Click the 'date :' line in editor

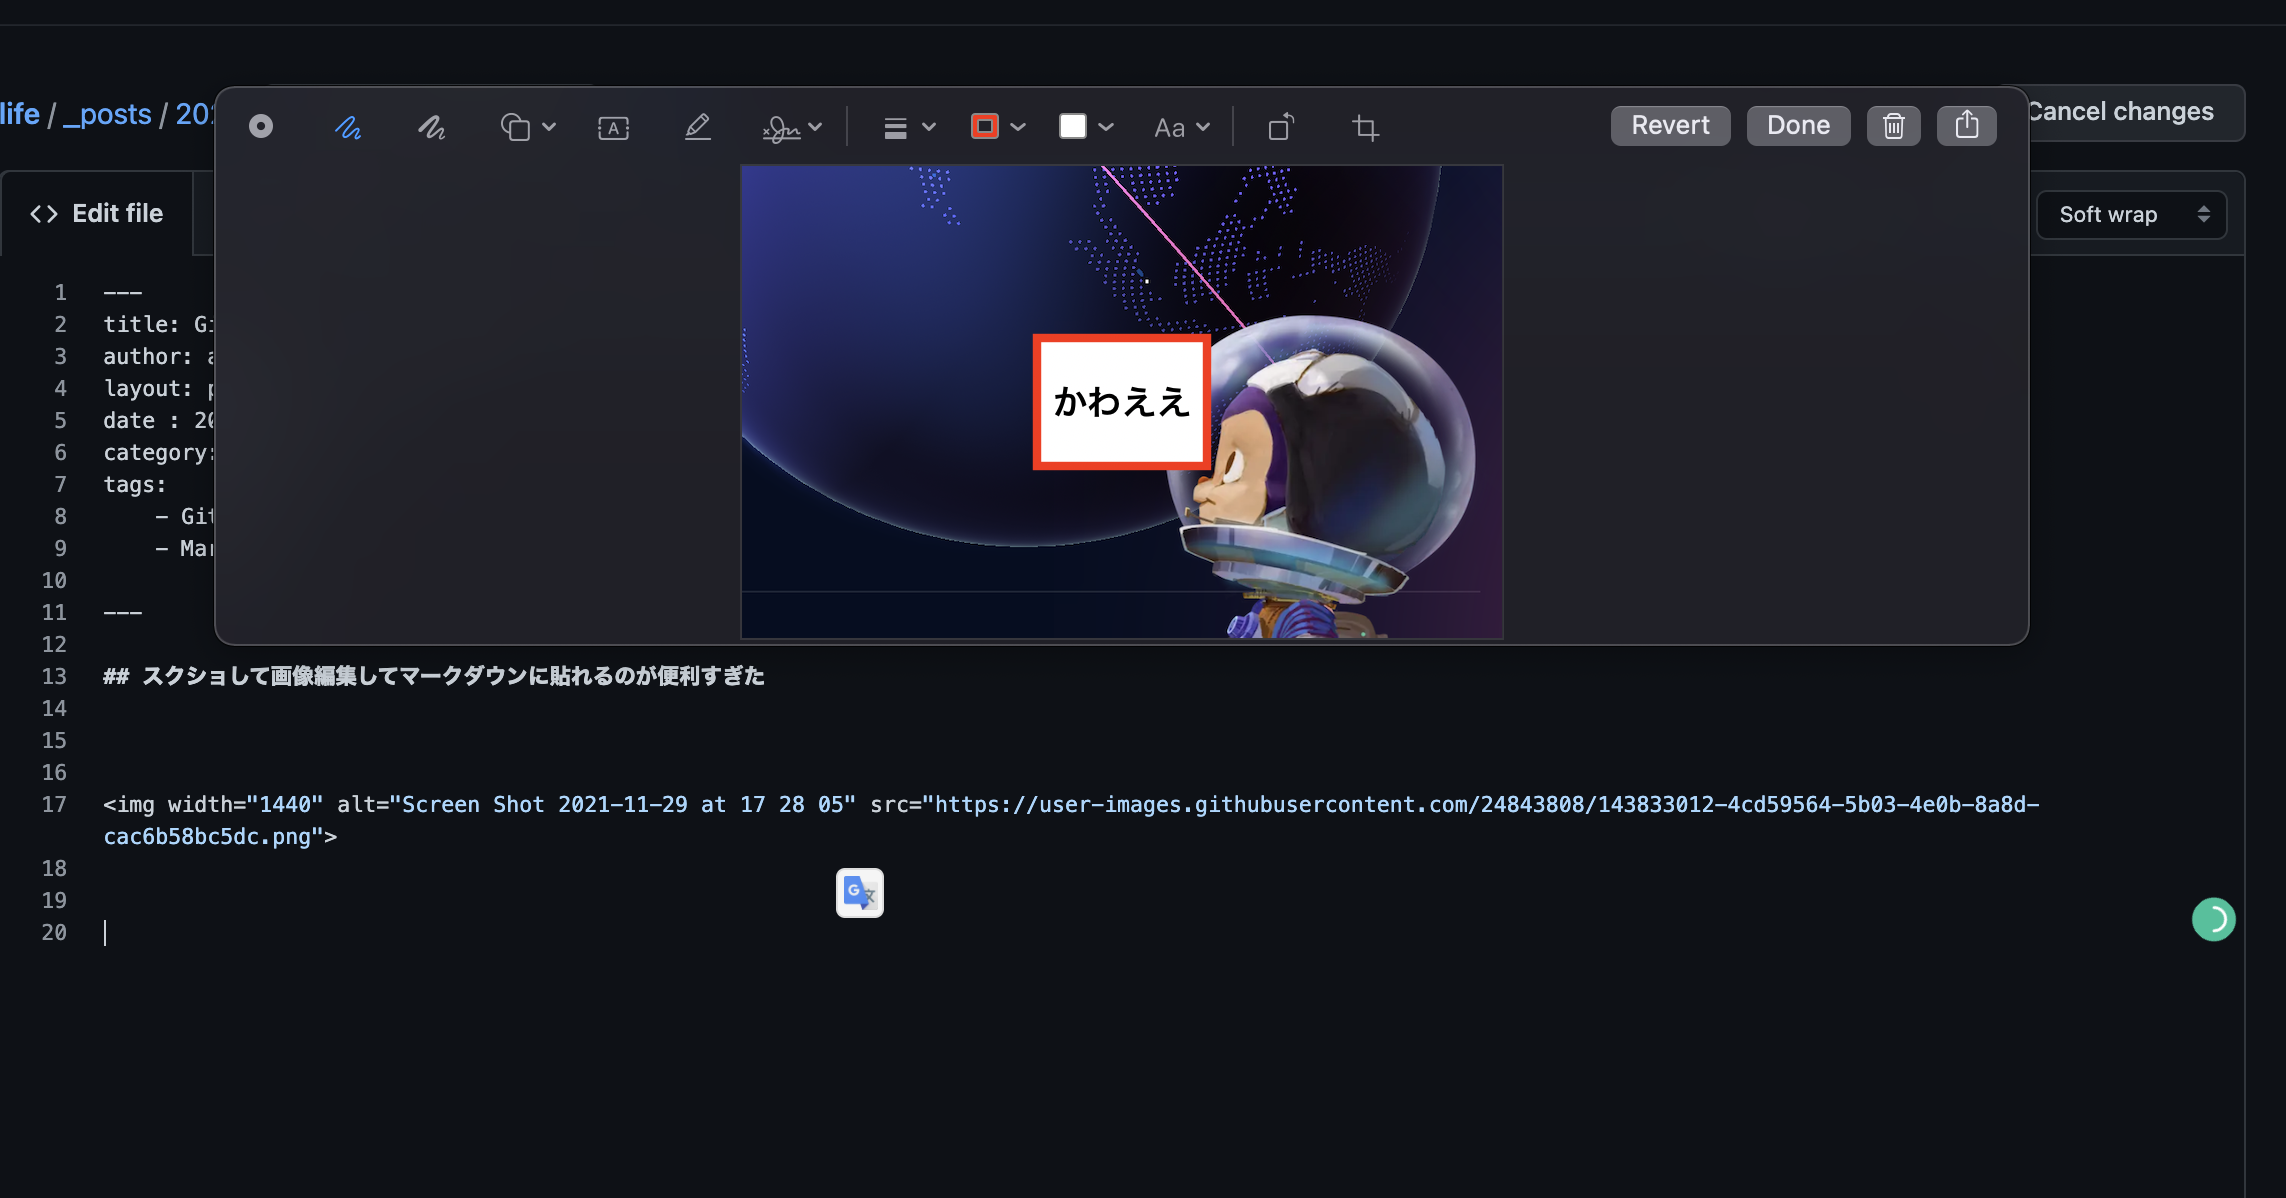[158, 420]
